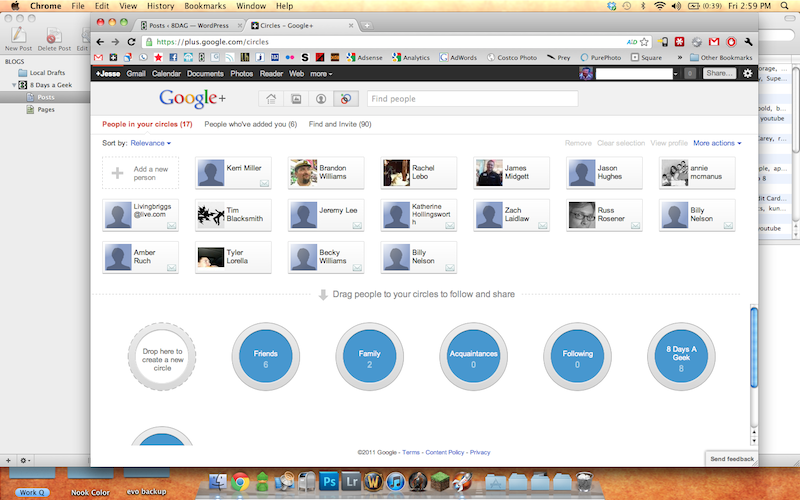
Task: Open the Sort by Relevance dropdown
Action: coord(151,143)
